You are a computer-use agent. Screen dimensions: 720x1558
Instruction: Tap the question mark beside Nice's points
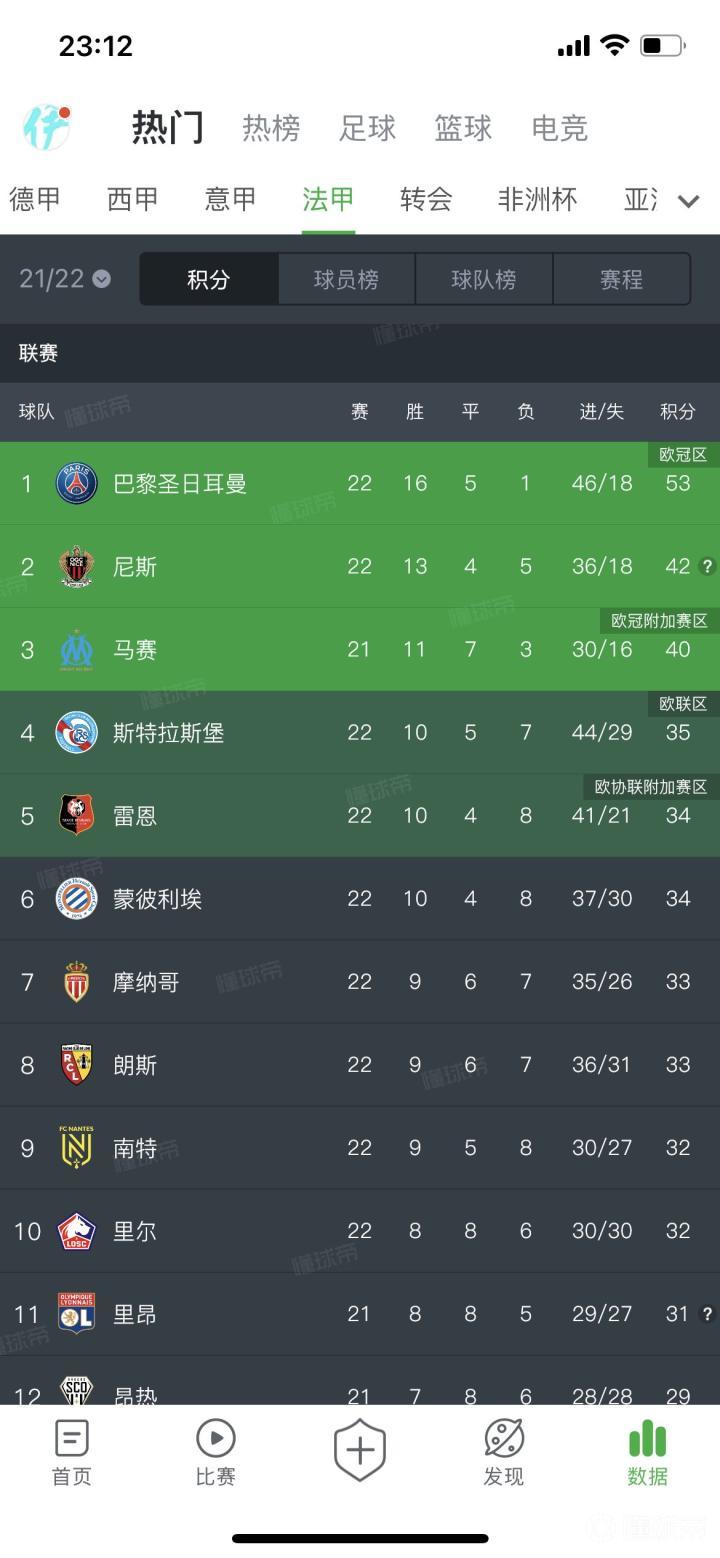(708, 567)
